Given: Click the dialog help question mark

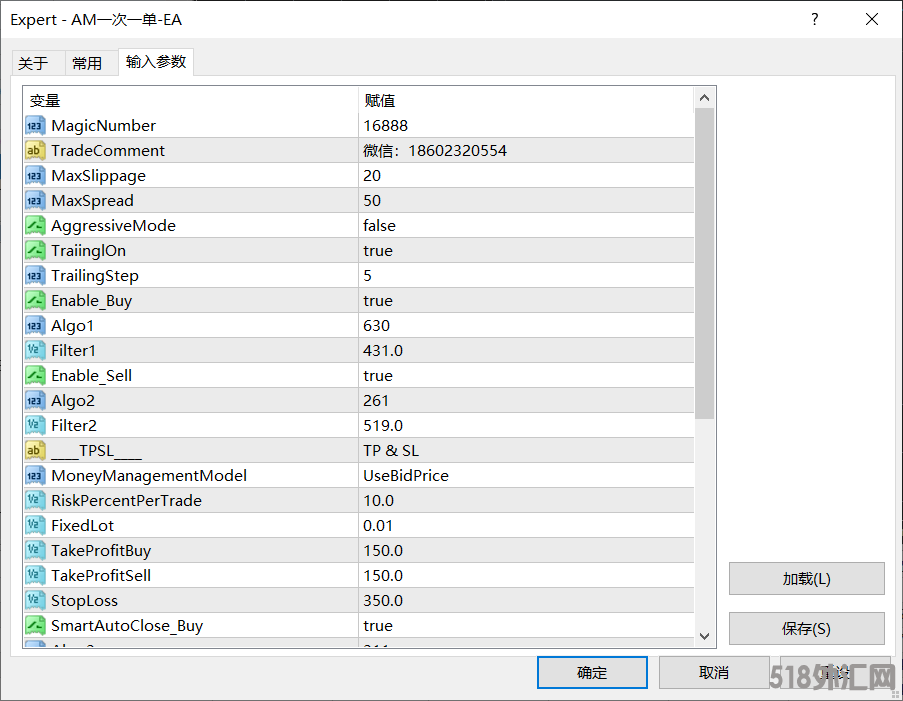Looking at the screenshot, I should click(814, 19).
